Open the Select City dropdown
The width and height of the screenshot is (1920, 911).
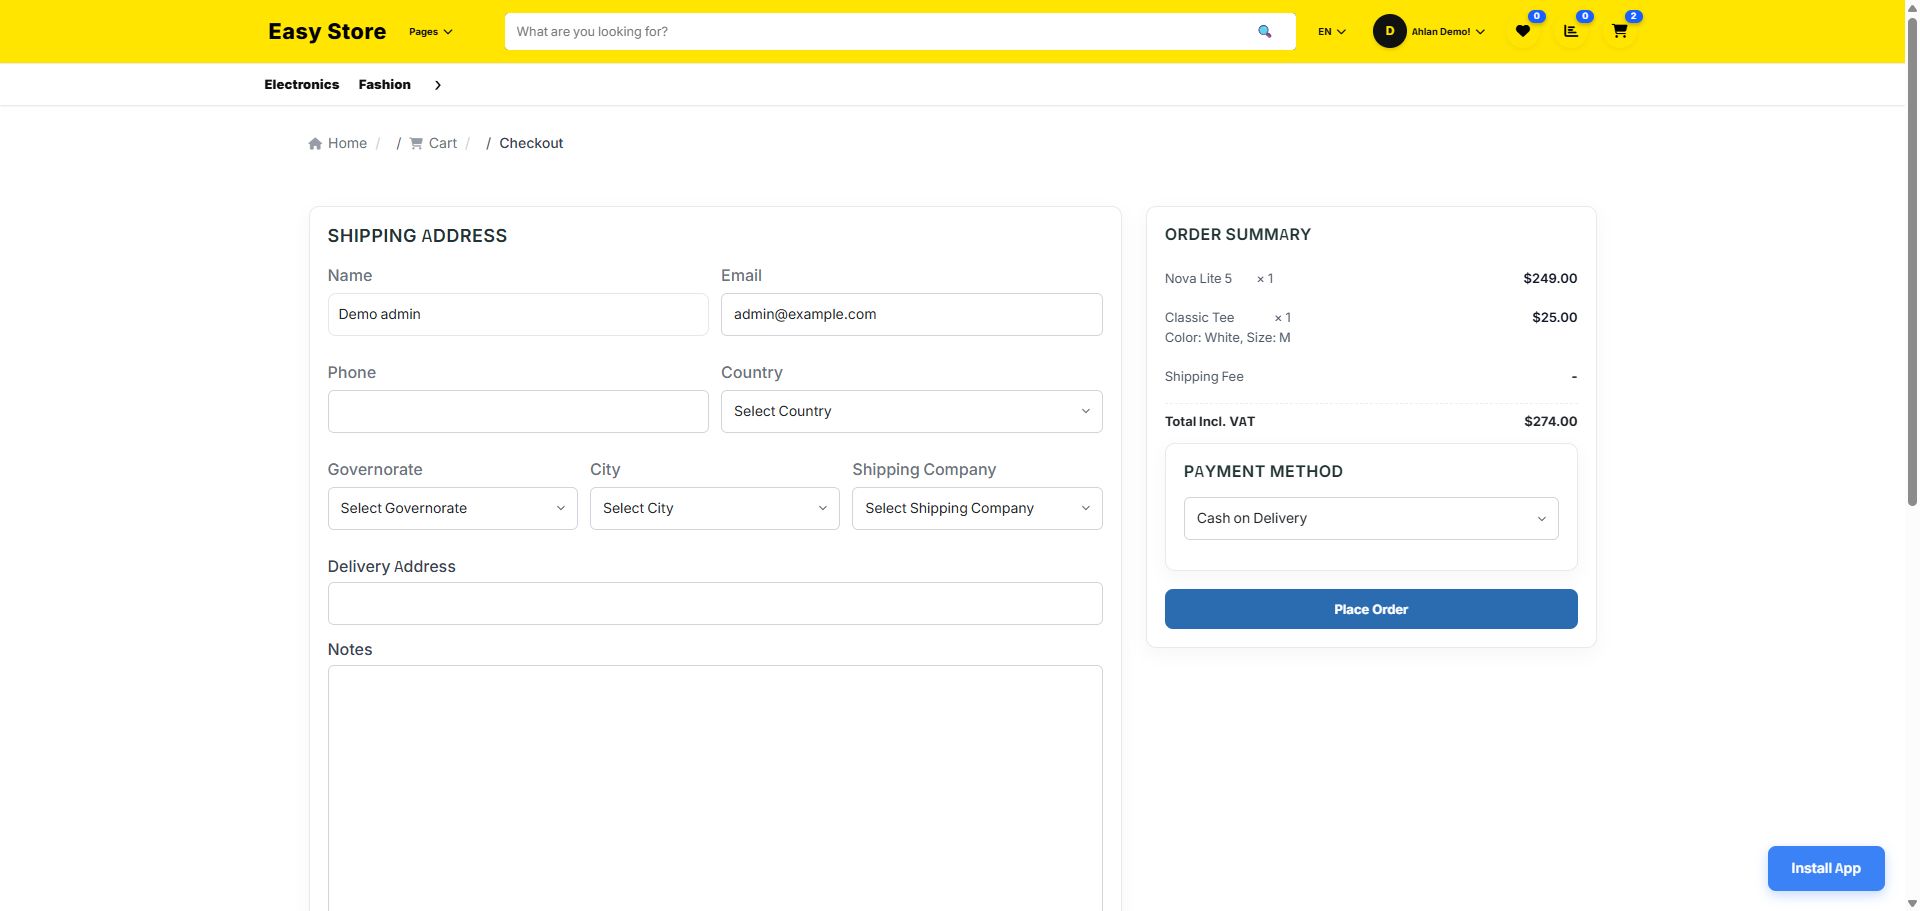coord(714,509)
